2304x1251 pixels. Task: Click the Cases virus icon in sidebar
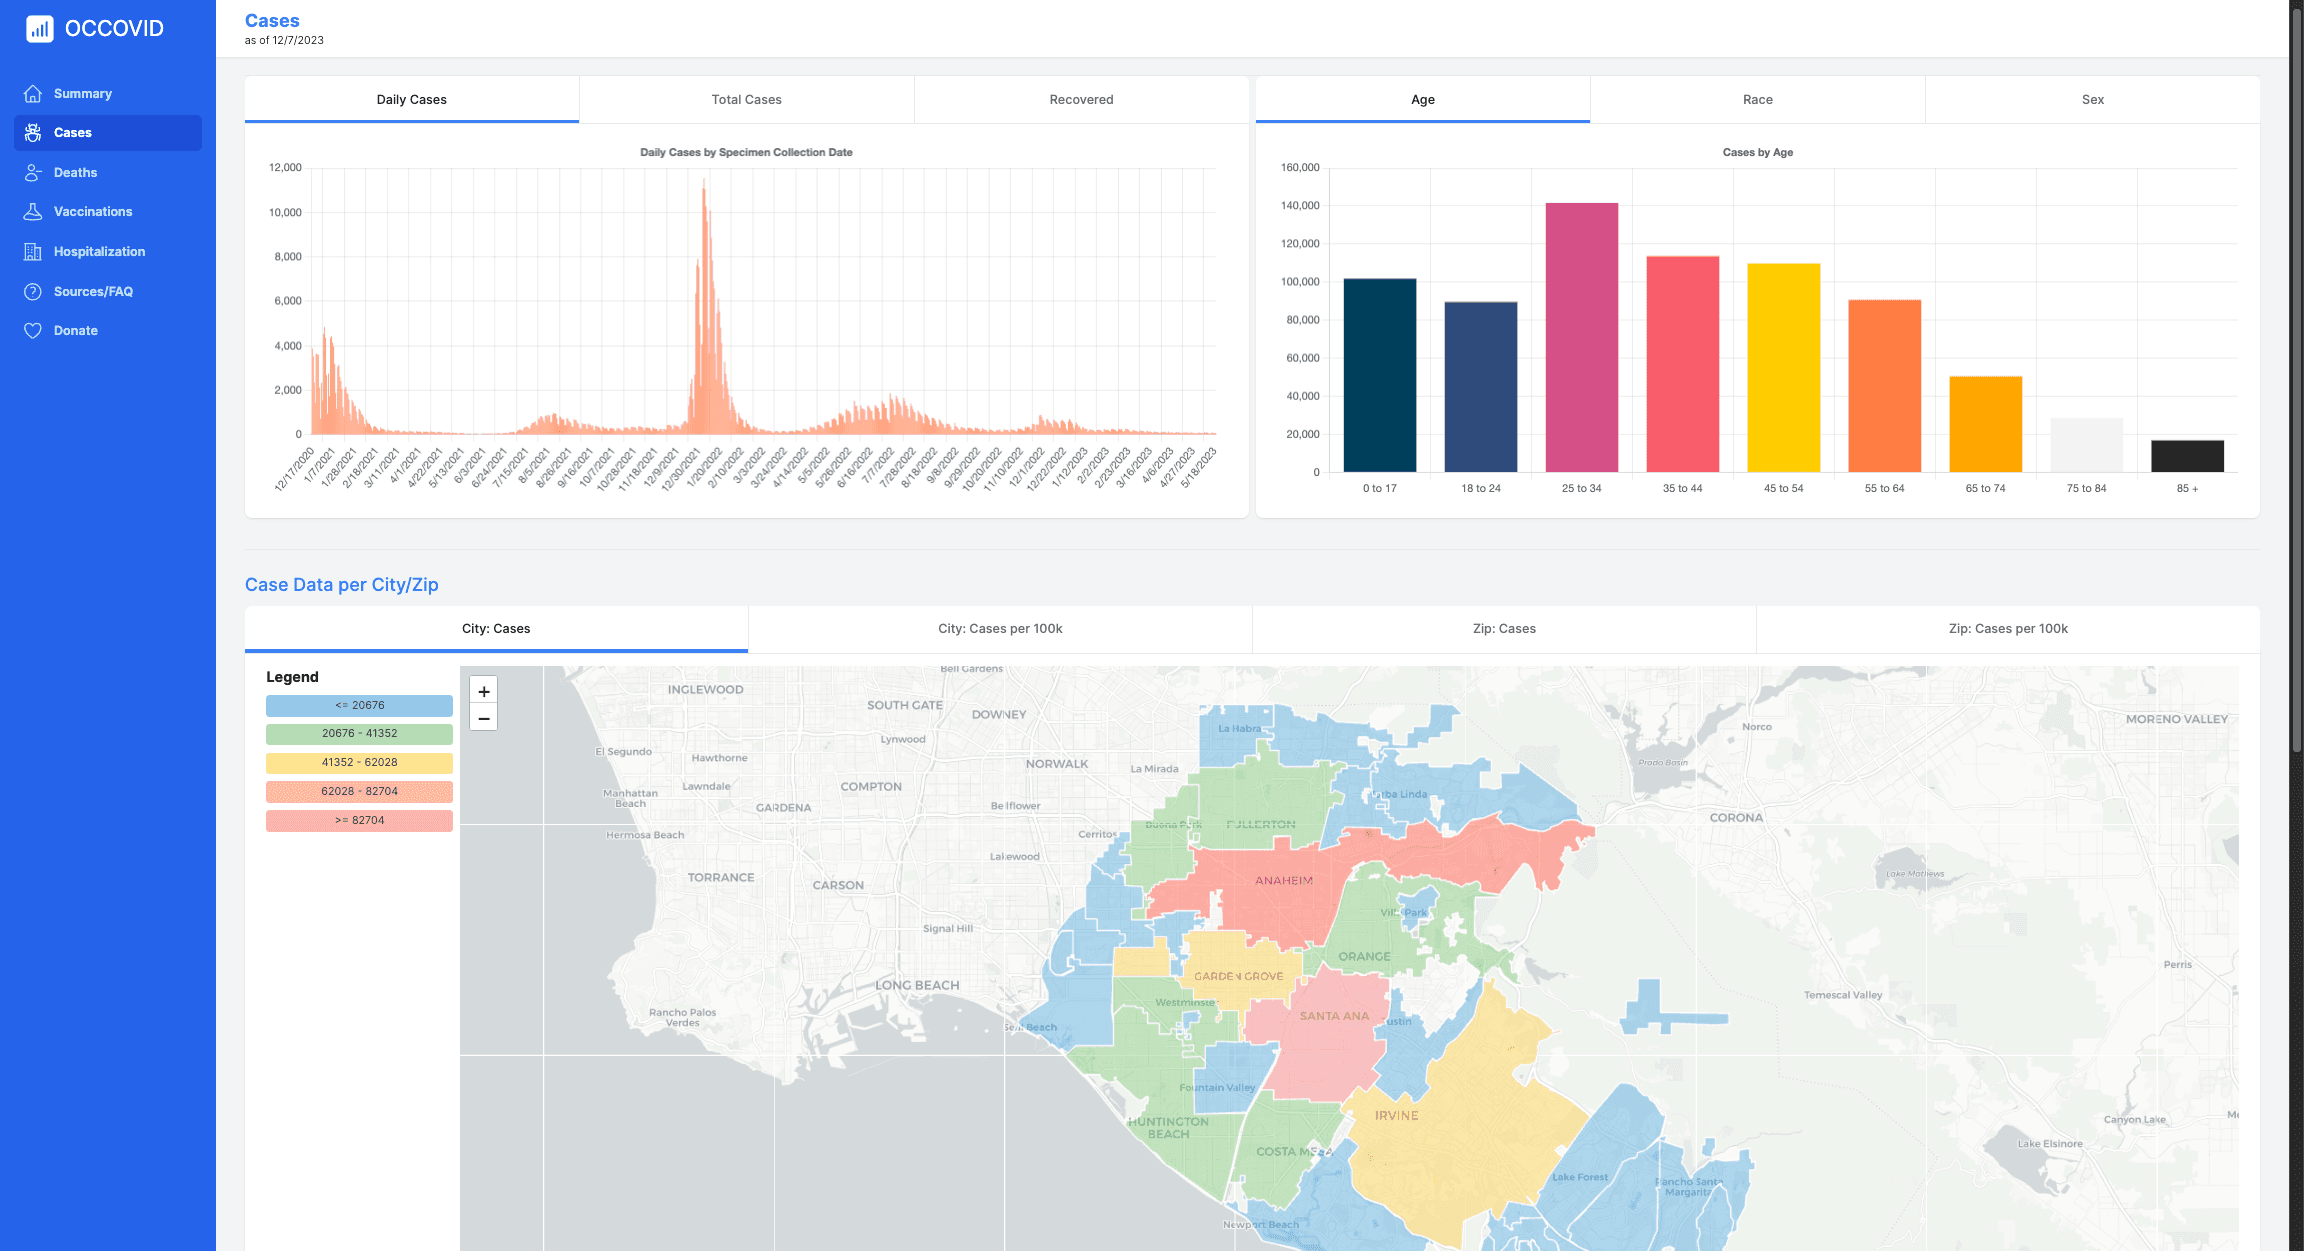coord(33,133)
